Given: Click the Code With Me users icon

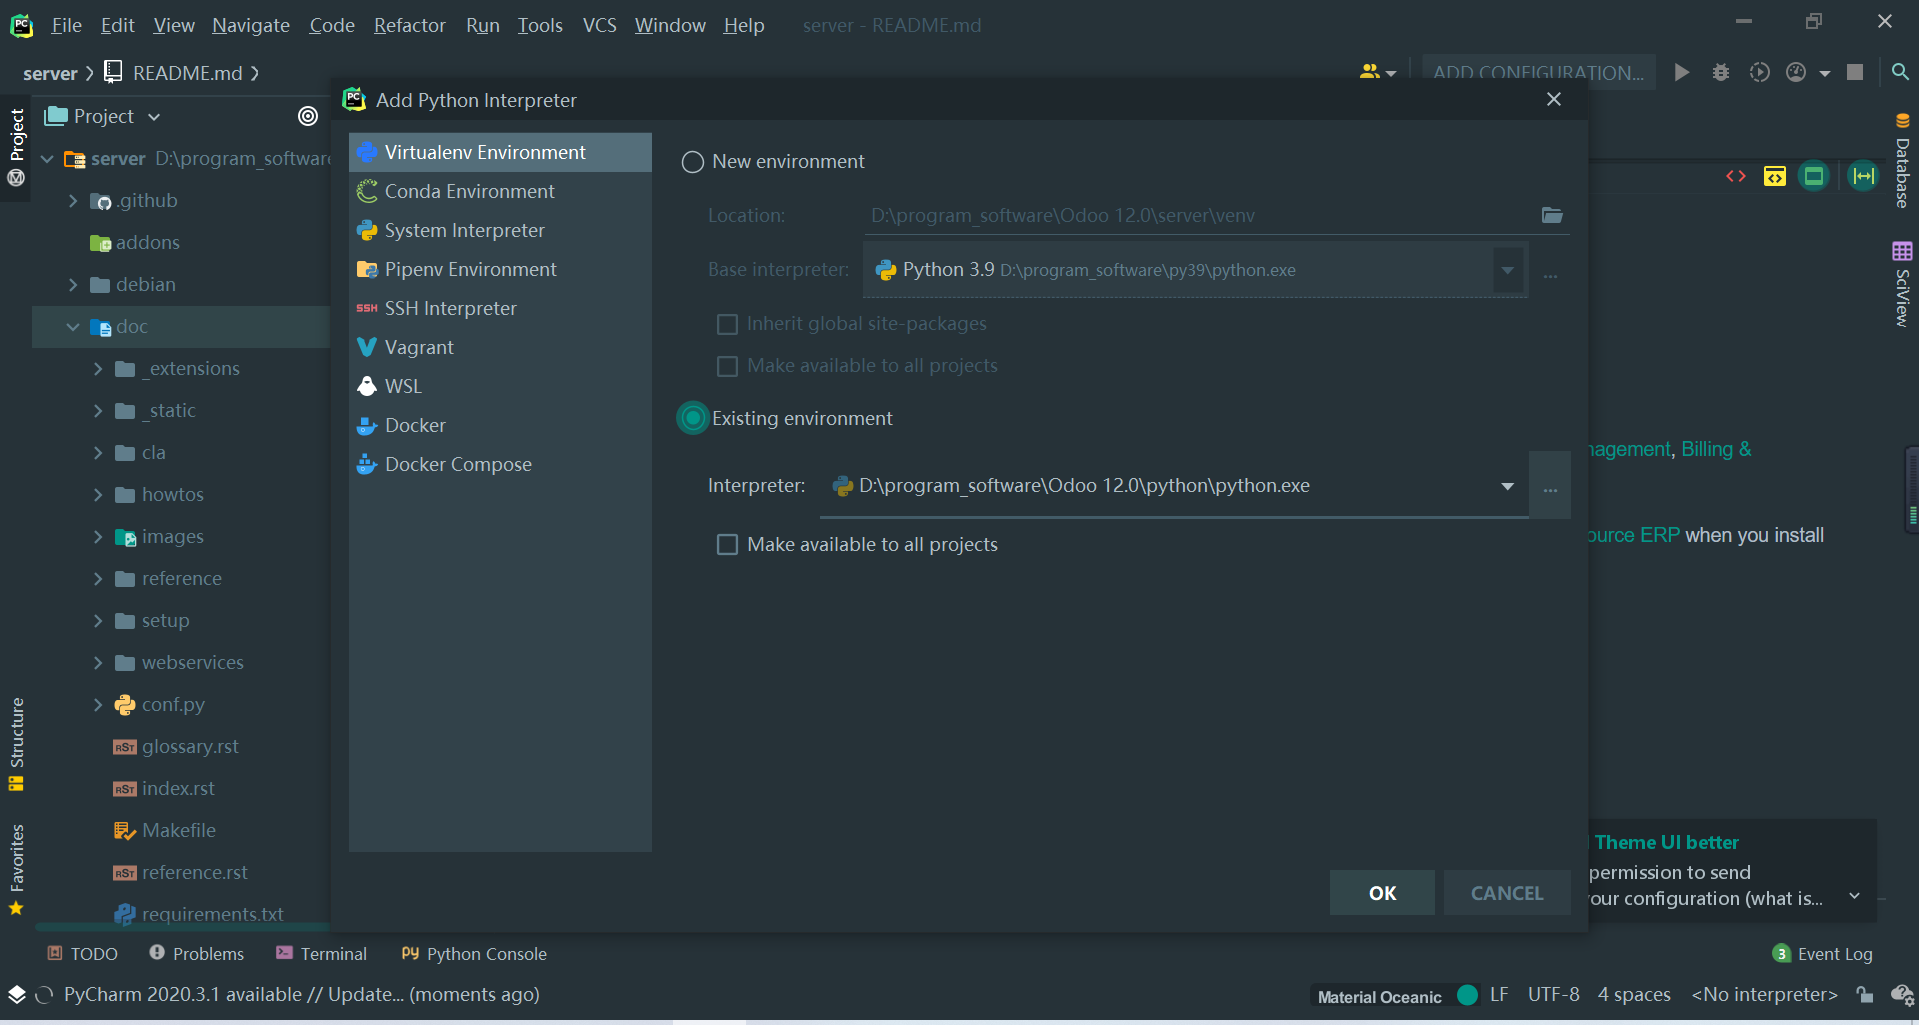Looking at the screenshot, I should pyautogui.click(x=1377, y=72).
